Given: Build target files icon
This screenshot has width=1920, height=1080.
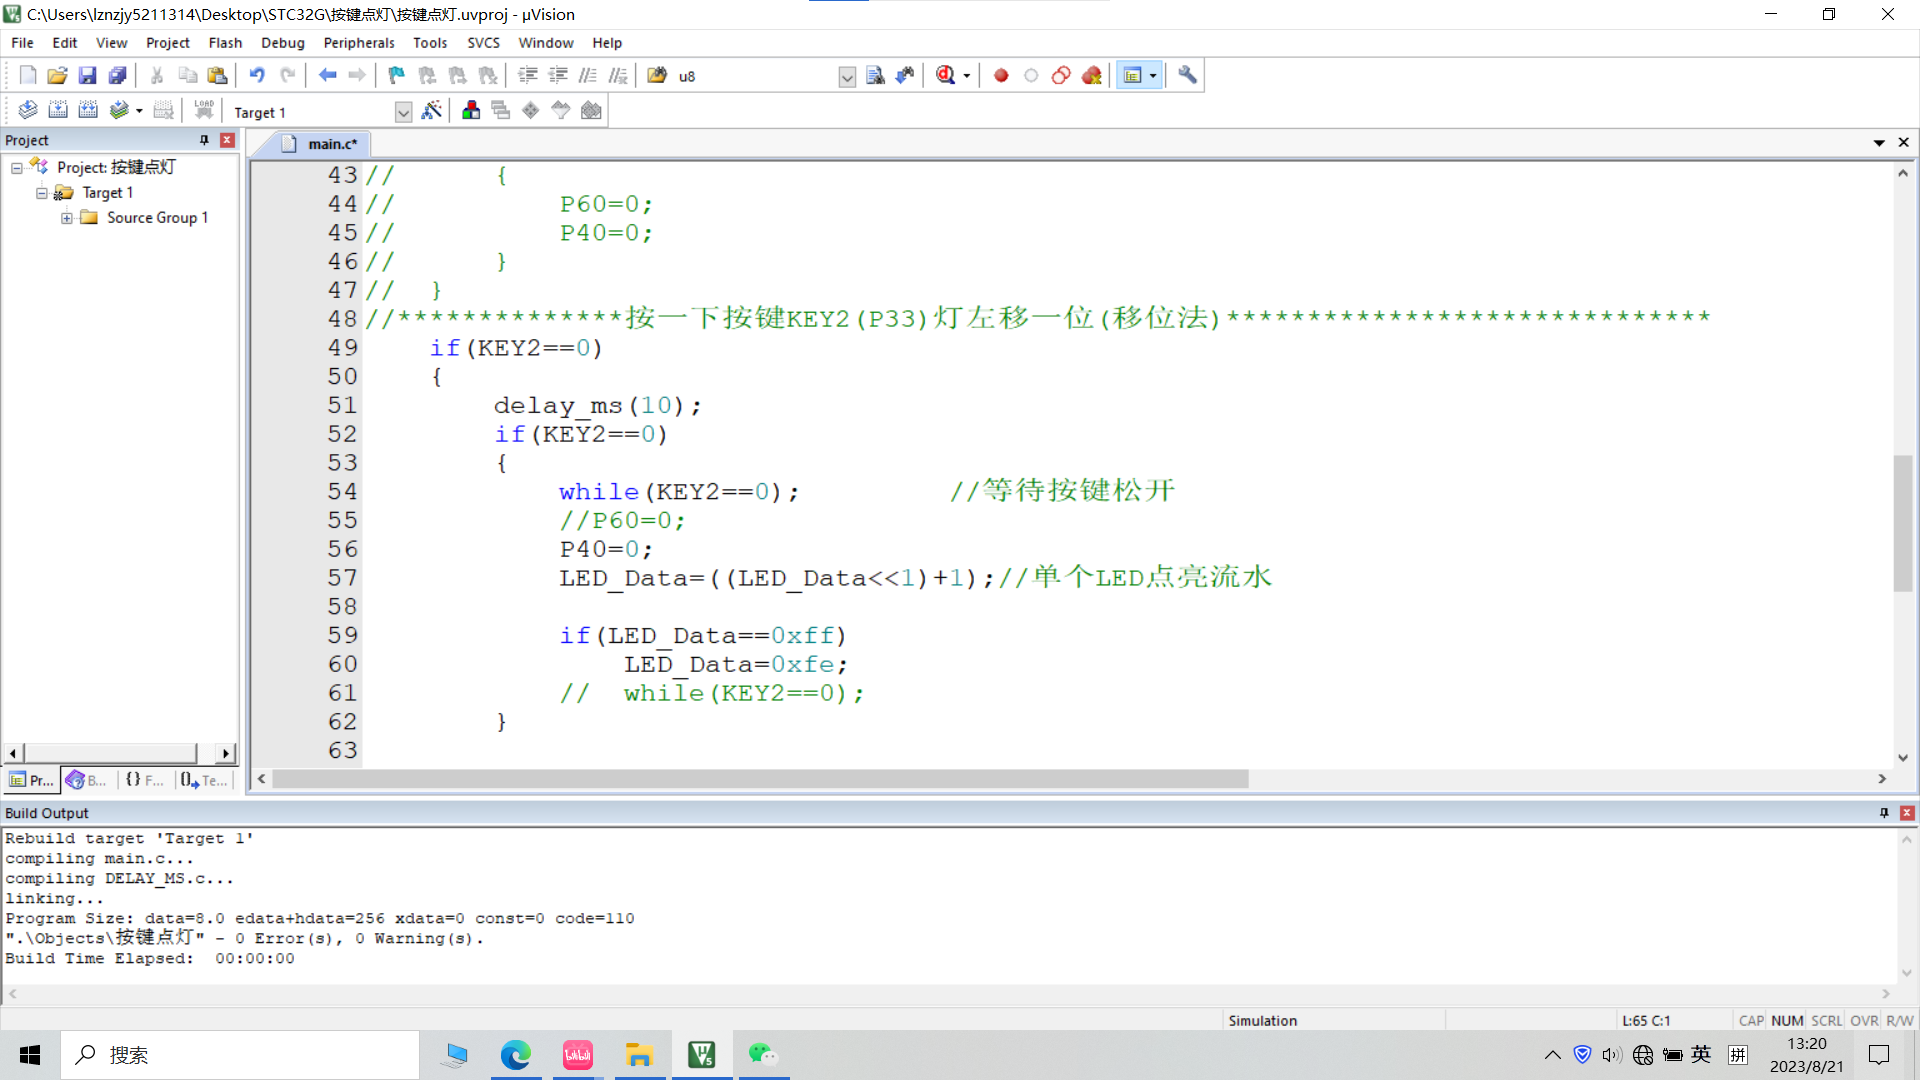Looking at the screenshot, I should [x=58, y=110].
